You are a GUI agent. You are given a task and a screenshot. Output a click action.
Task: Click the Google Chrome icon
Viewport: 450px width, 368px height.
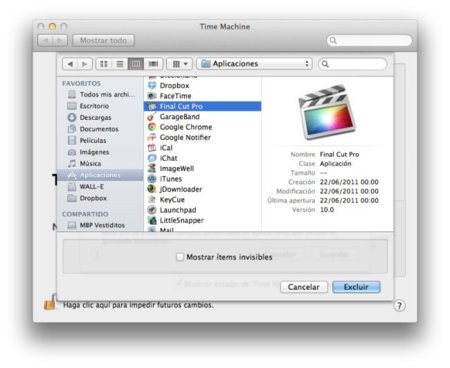point(152,127)
